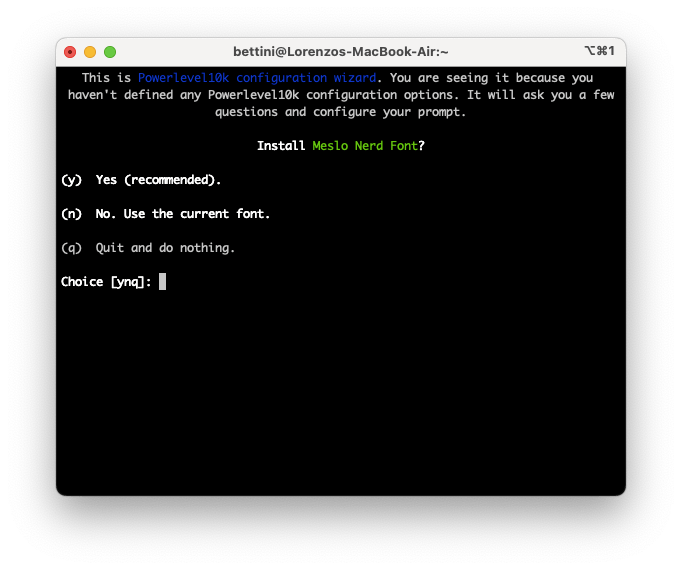Click the line questions and configure your prompt.
The image size is (682, 570).
pyautogui.click(x=341, y=112)
